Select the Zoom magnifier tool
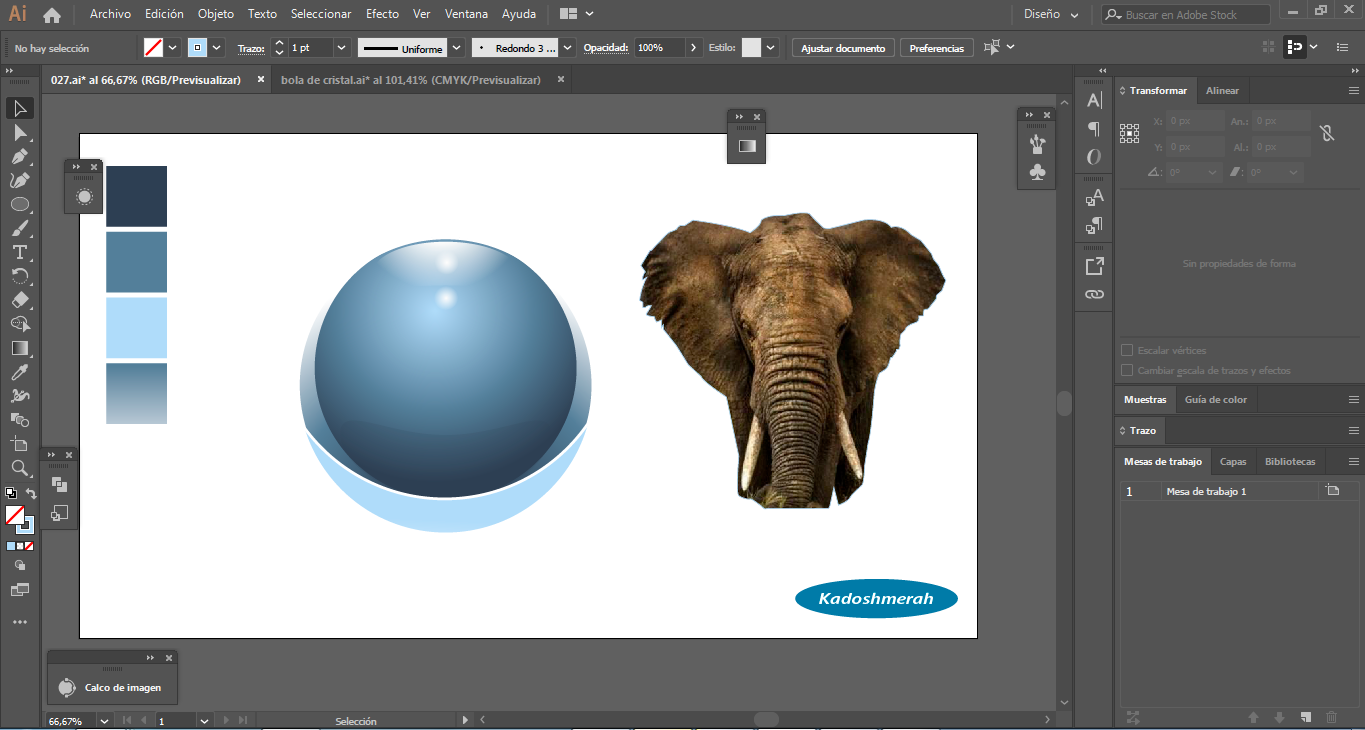 pos(20,468)
